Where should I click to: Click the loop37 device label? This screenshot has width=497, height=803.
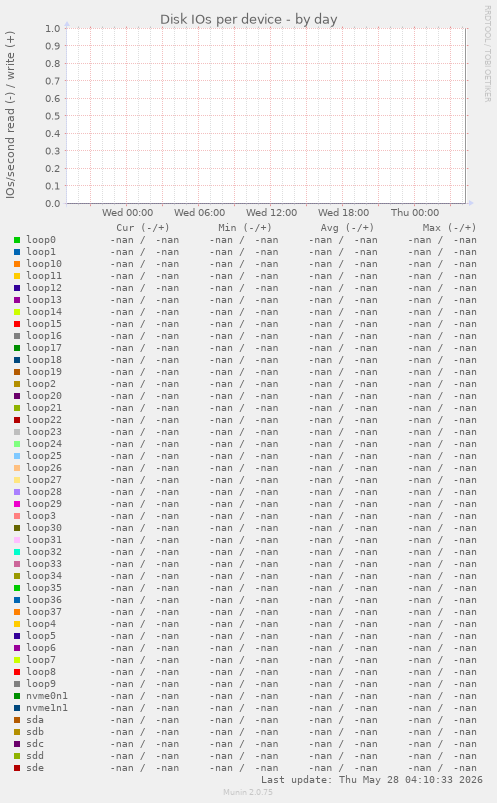coord(44,612)
